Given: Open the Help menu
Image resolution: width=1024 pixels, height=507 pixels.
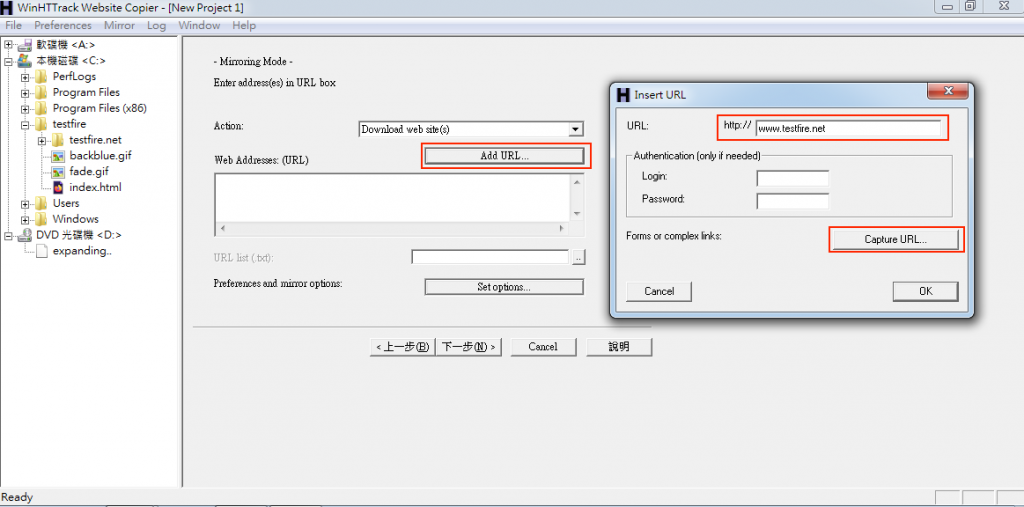Looking at the screenshot, I should 244,25.
